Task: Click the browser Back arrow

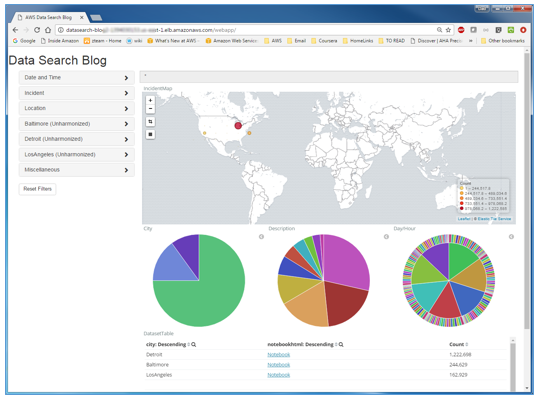Action: pos(15,30)
